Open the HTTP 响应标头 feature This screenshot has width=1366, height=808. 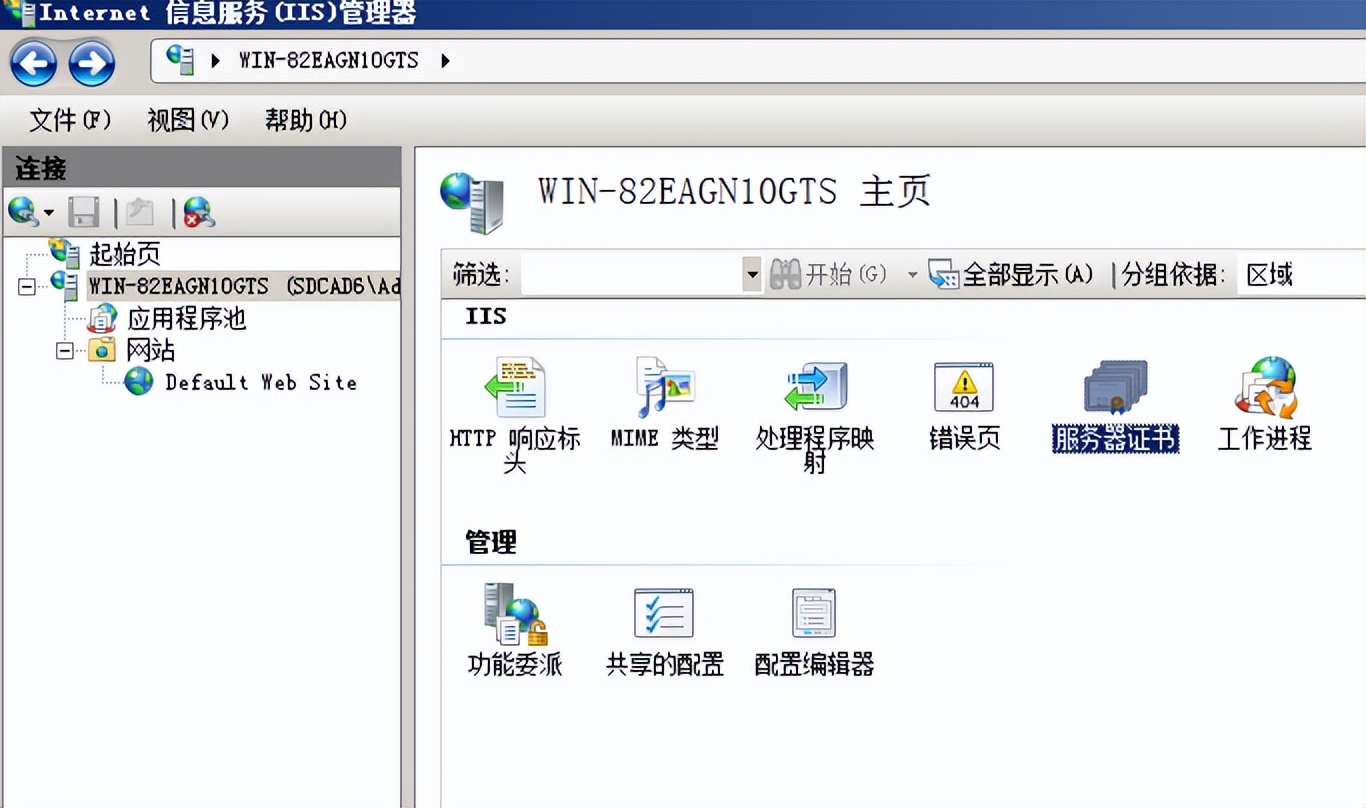point(515,414)
